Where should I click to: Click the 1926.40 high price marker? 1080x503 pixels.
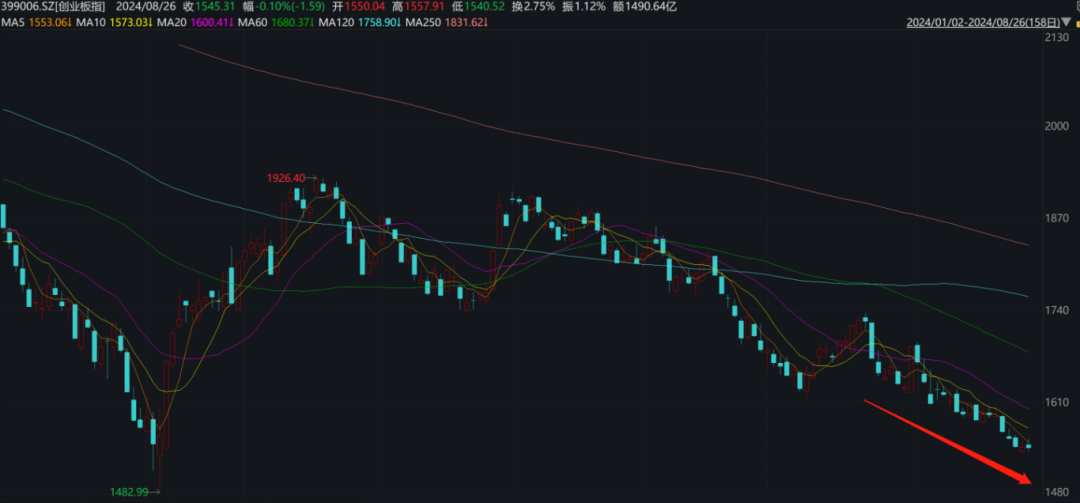[x=286, y=178]
